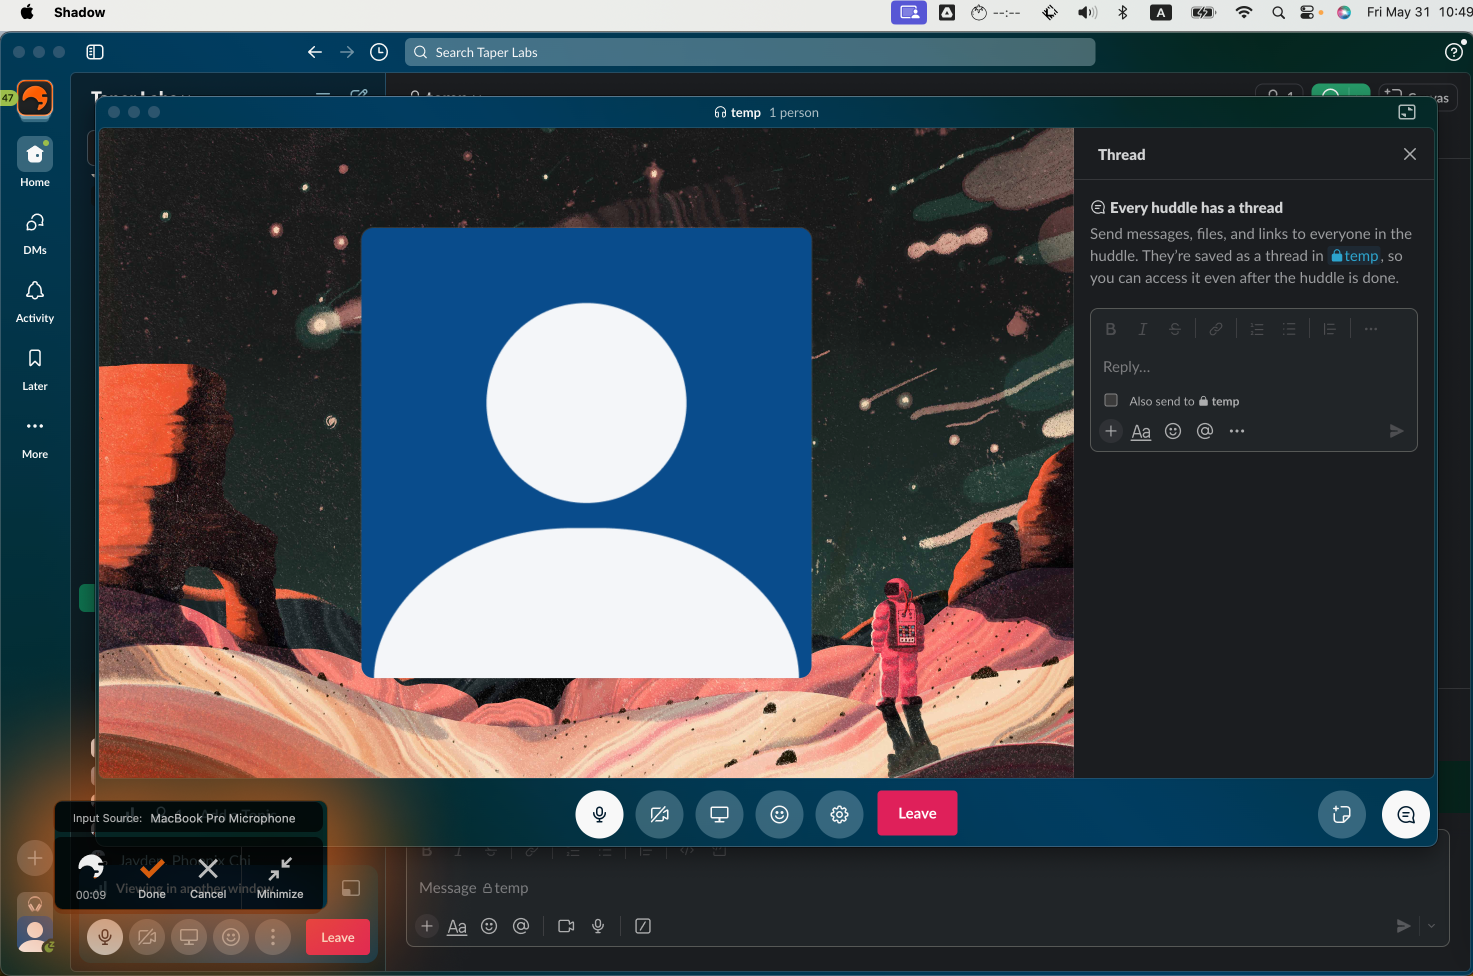This screenshot has height=976, width=1473.
Task: Leave the huddle
Action: coord(916,813)
